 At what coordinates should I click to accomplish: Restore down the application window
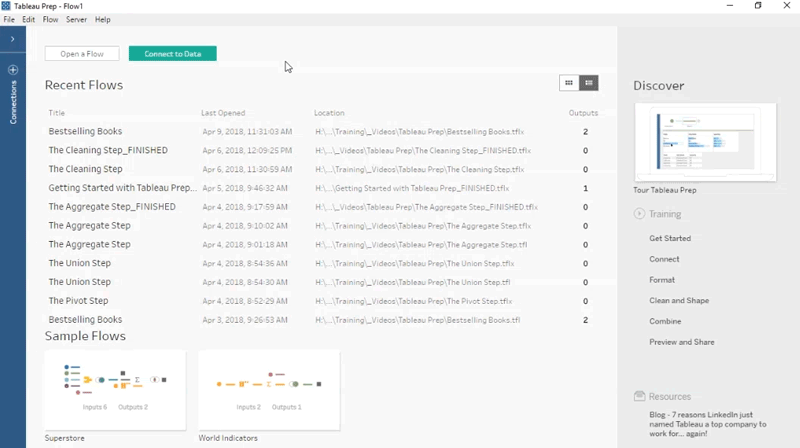coord(758,6)
